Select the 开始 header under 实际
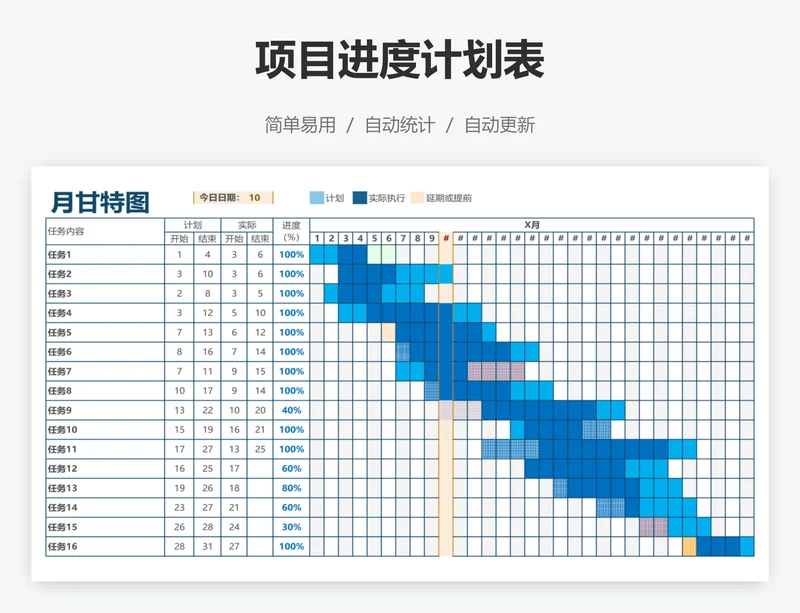The width and height of the screenshot is (800, 613). (234, 238)
